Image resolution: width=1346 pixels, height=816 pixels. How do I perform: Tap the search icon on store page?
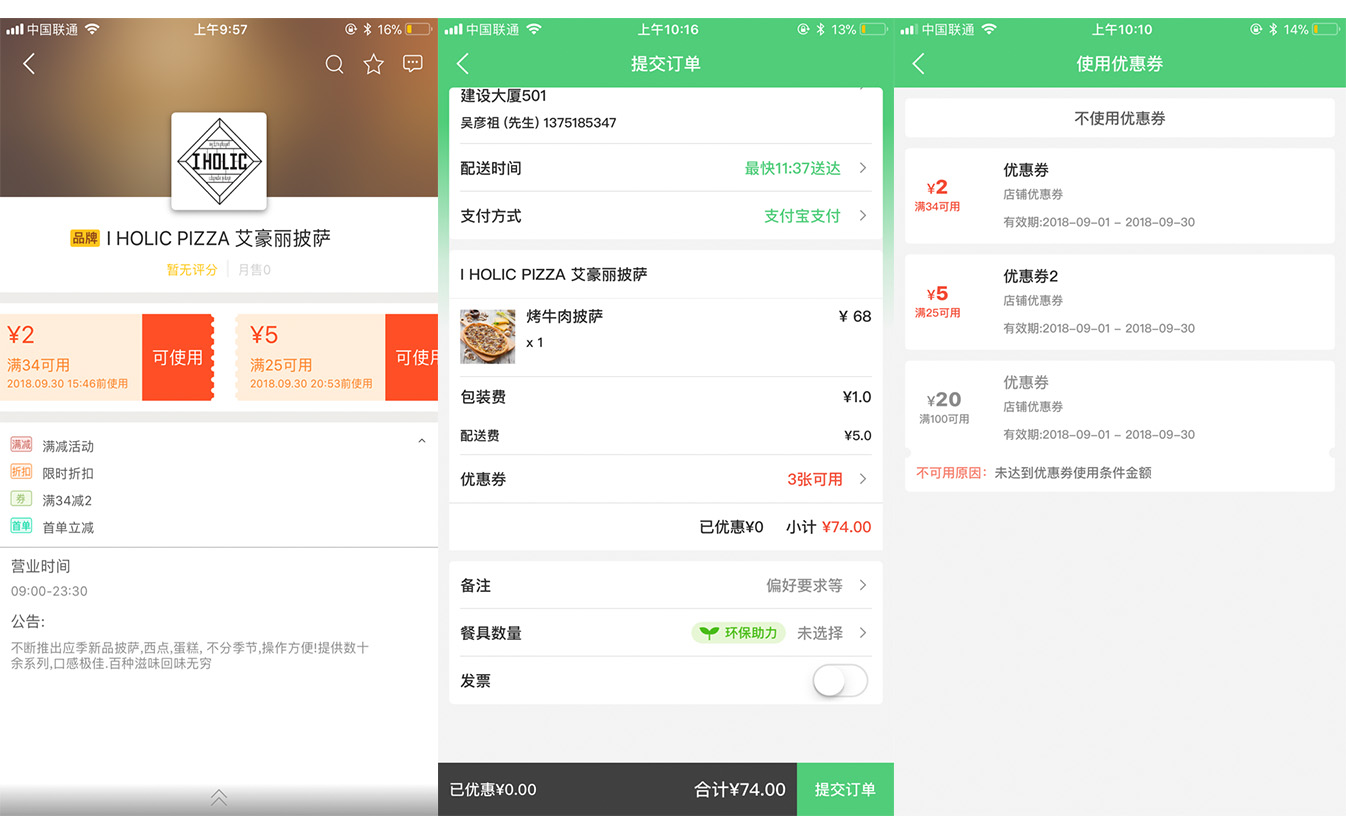(335, 65)
